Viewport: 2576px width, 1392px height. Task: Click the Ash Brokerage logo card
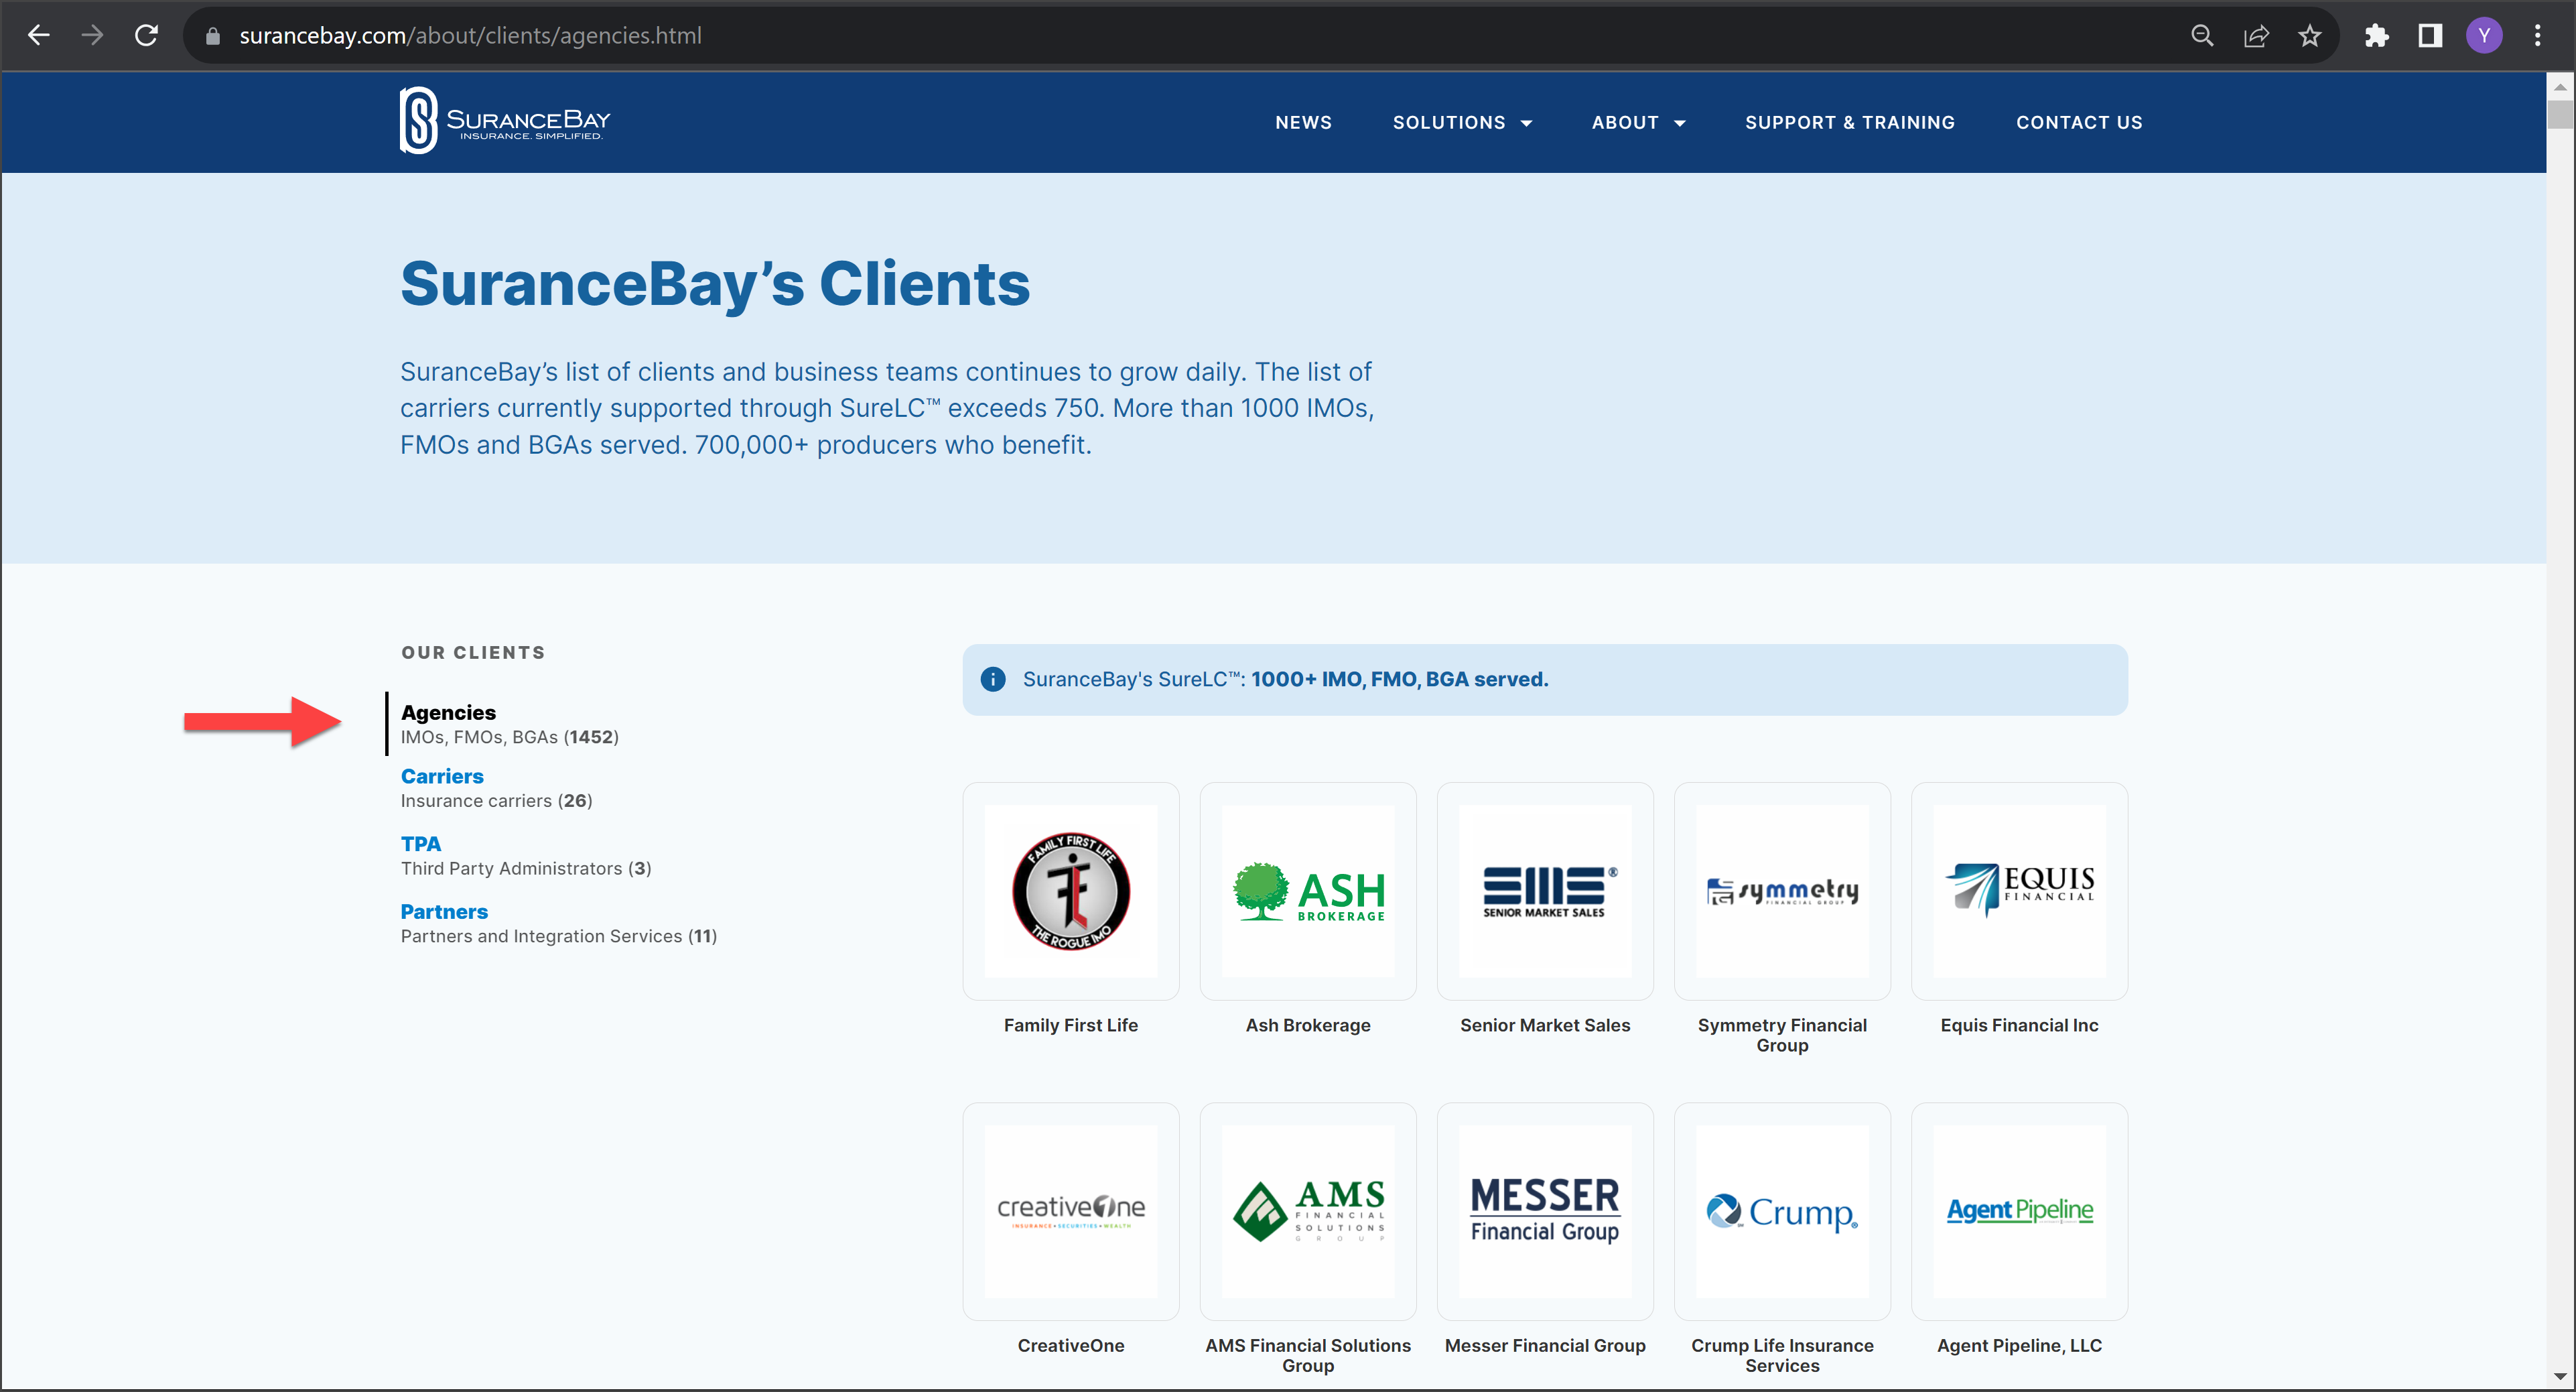coord(1308,891)
